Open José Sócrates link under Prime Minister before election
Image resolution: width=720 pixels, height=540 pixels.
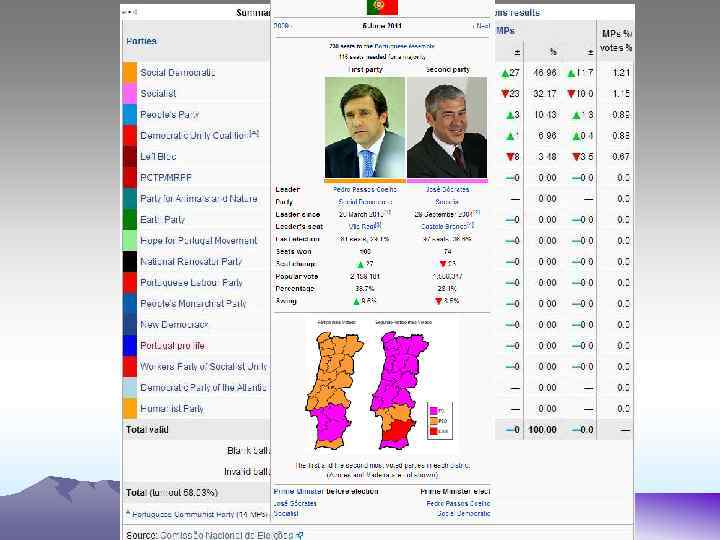(x=295, y=503)
